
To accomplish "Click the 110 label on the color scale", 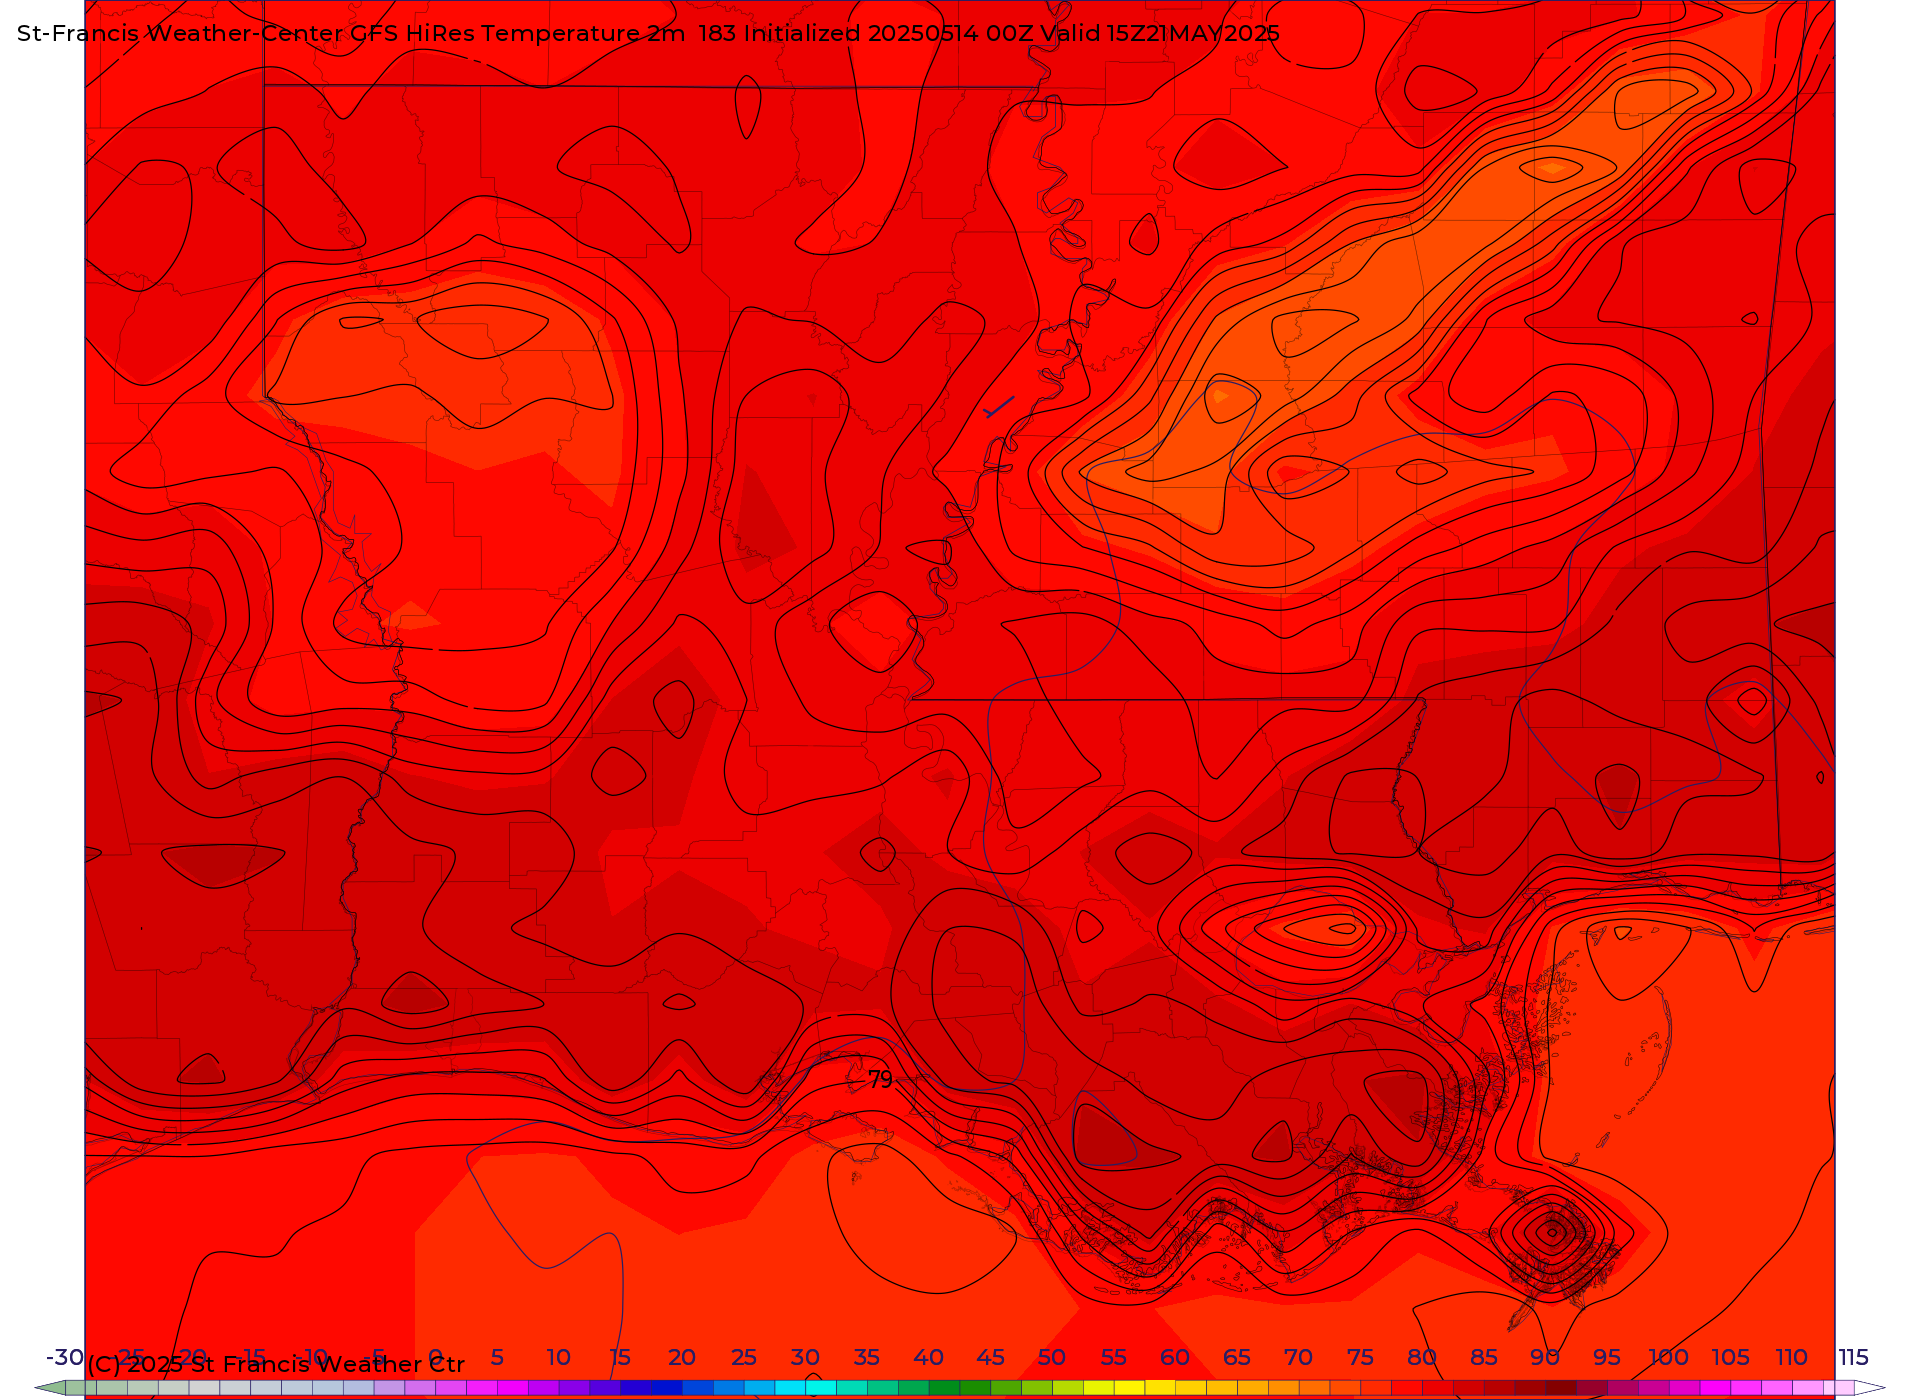I will click(1791, 1357).
